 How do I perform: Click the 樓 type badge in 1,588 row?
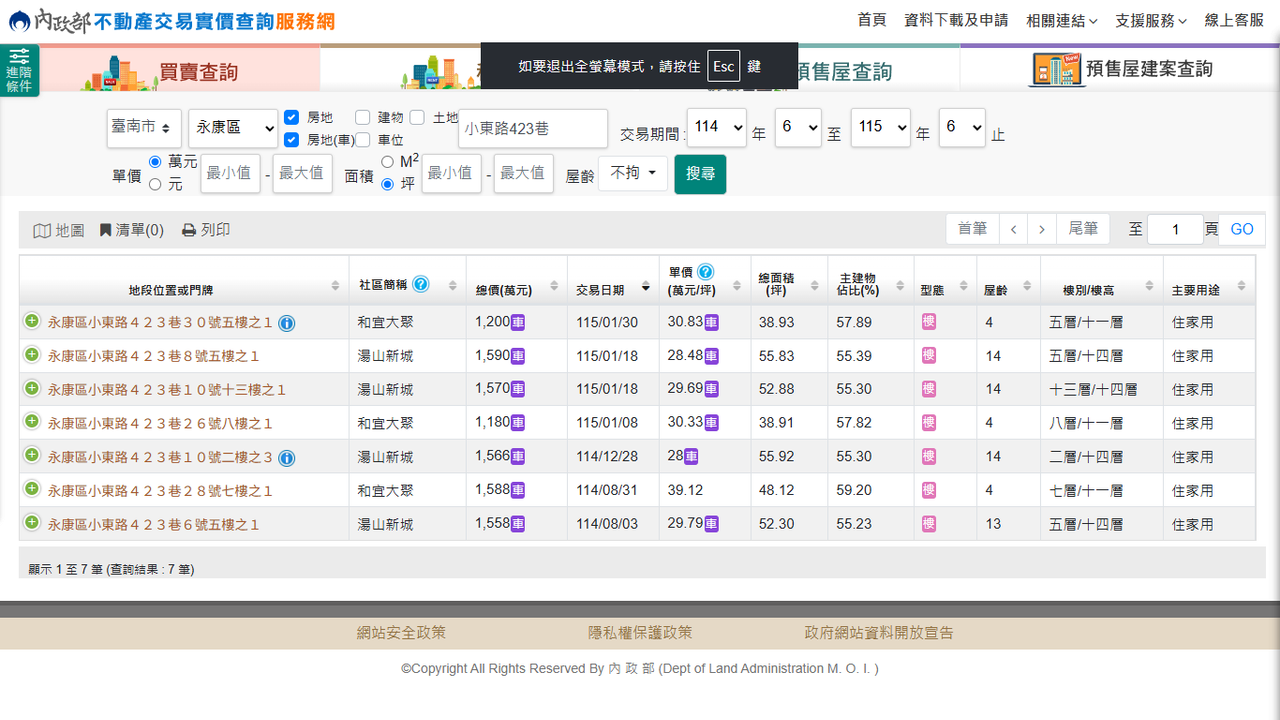pos(929,490)
